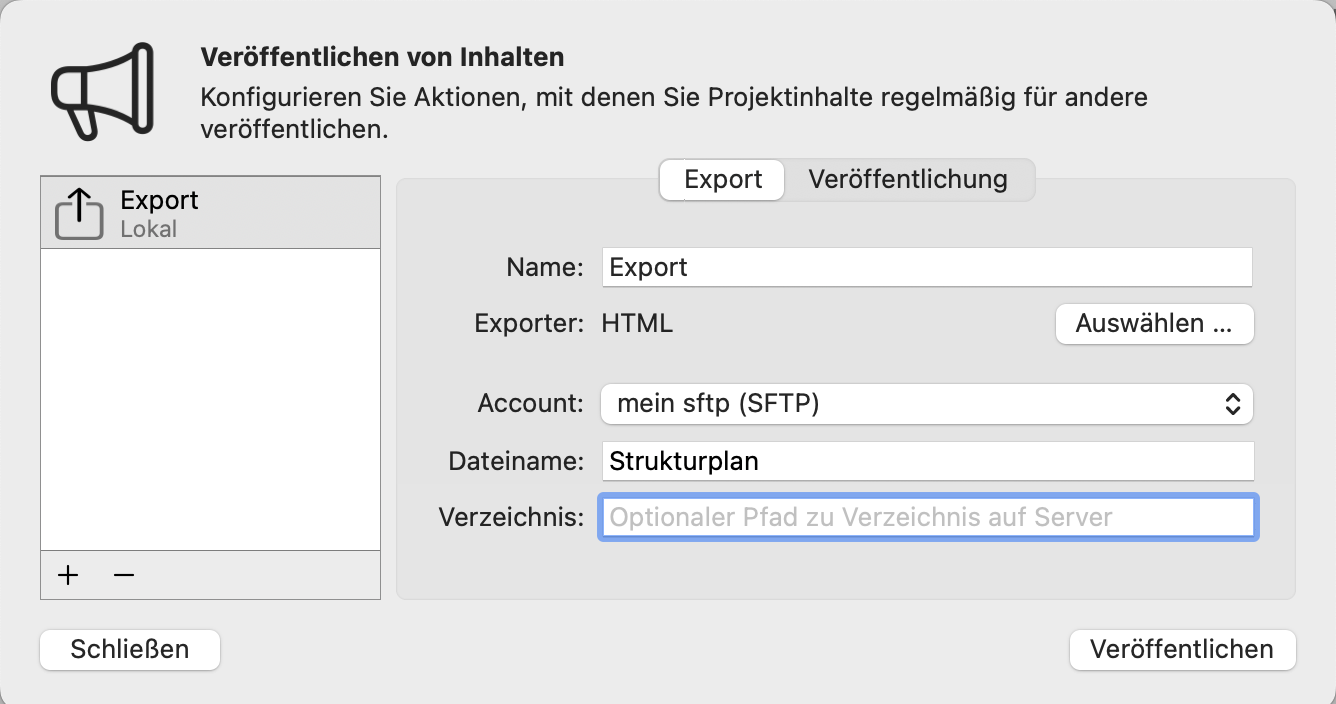Click the 'Account:' field label

530,404
